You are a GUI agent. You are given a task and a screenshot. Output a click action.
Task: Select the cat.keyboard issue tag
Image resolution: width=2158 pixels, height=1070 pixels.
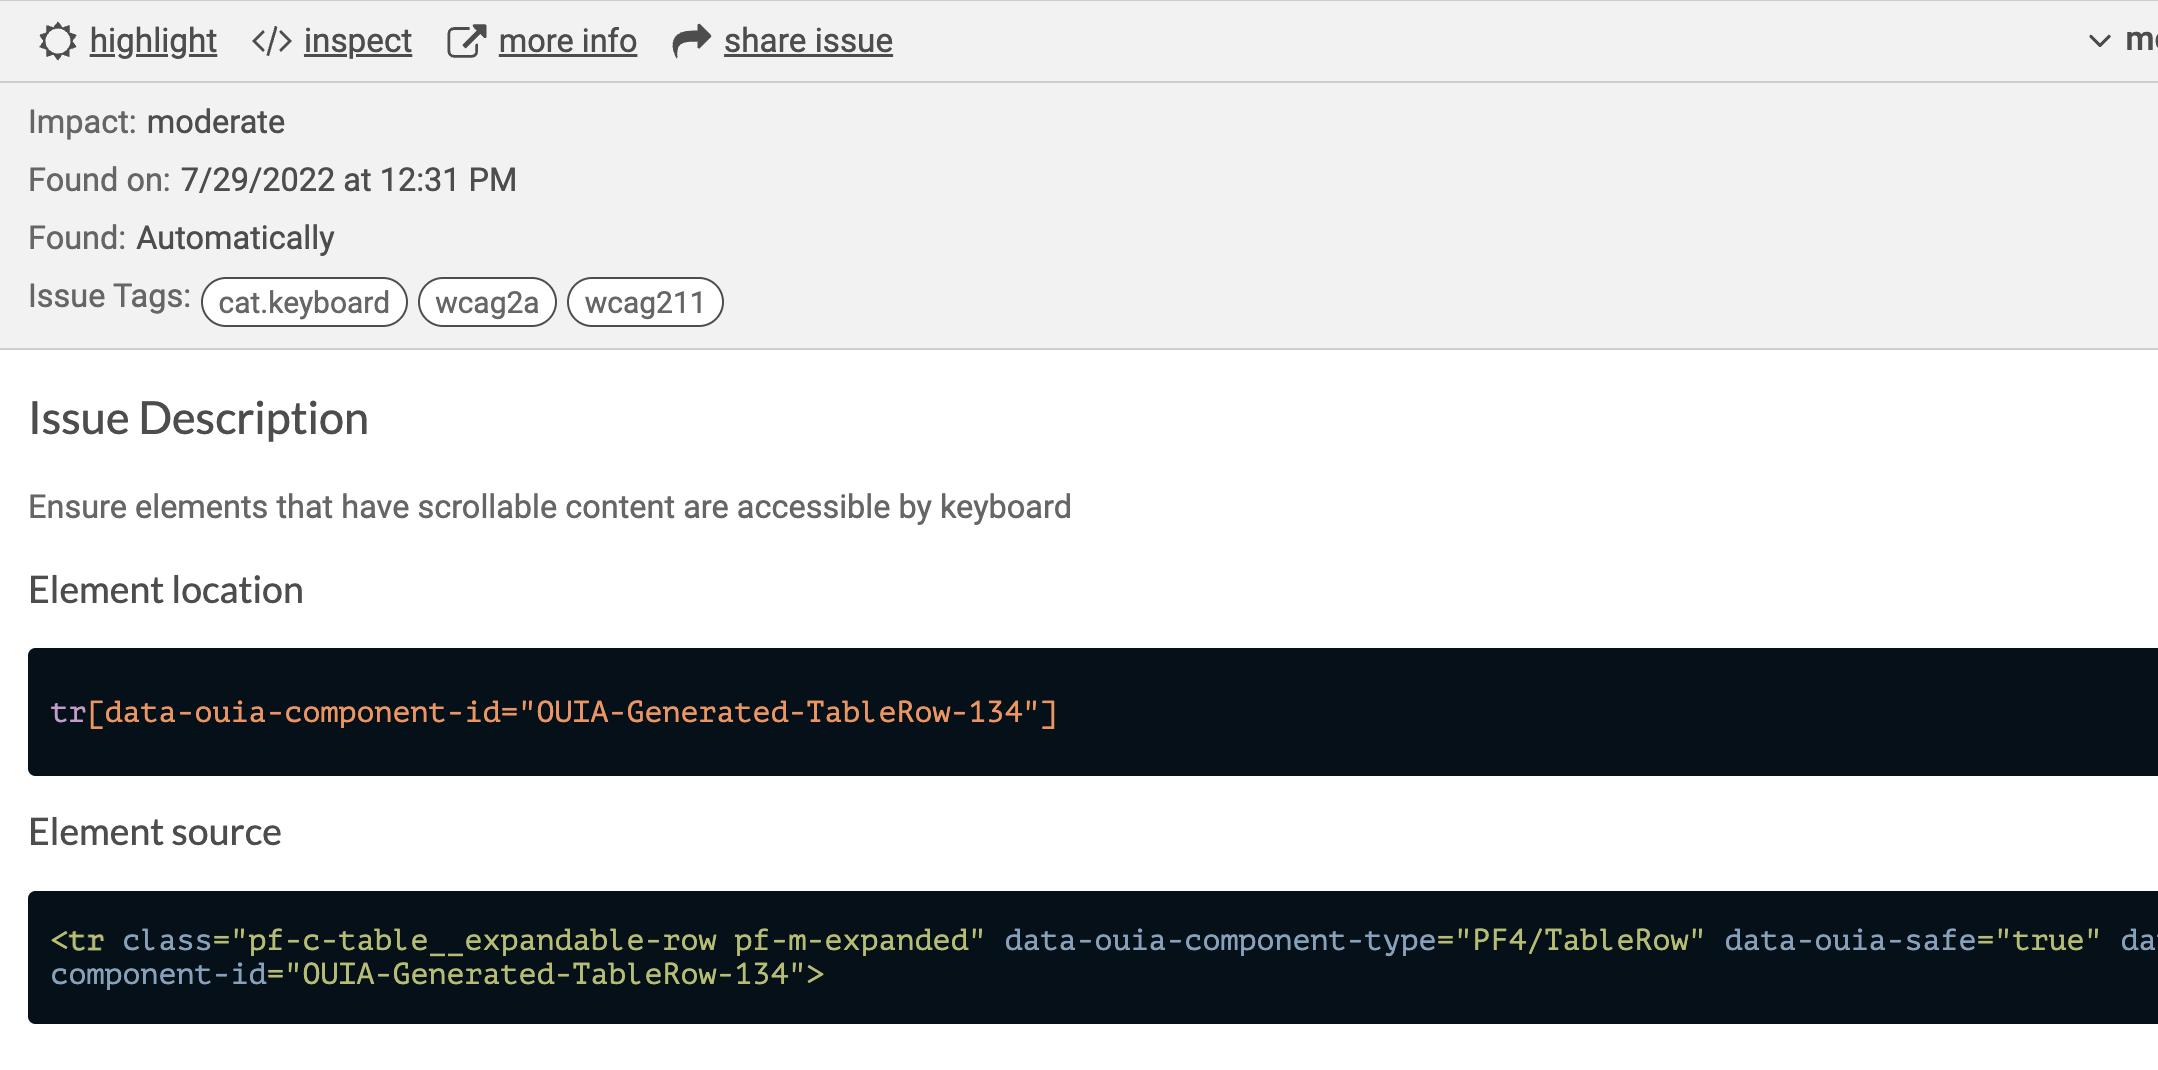[304, 302]
